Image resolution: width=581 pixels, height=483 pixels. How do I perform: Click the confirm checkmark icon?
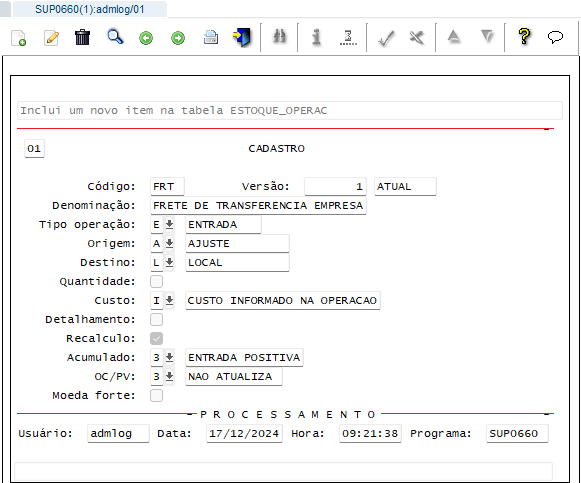click(x=385, y=38)
